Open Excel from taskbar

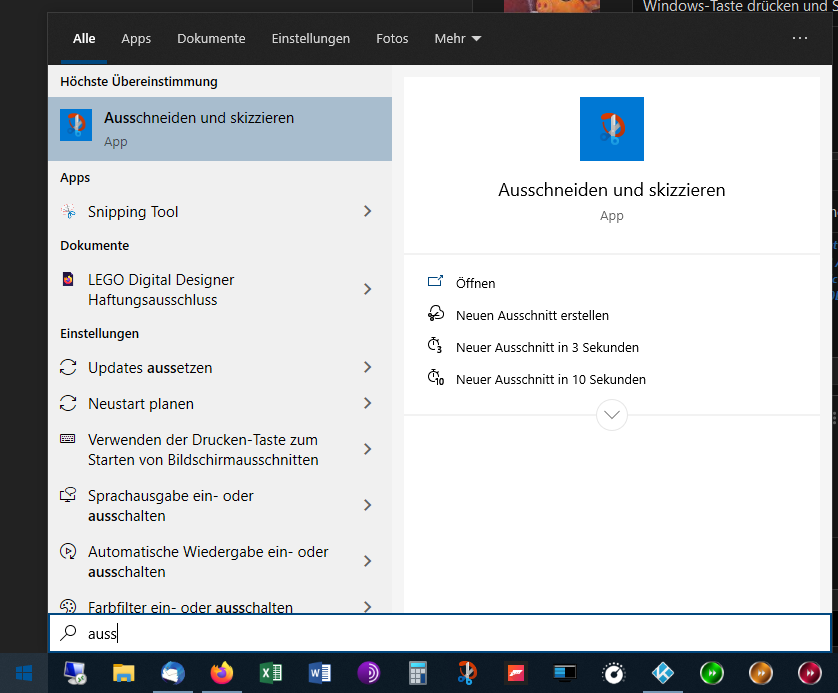coord(271,673)
